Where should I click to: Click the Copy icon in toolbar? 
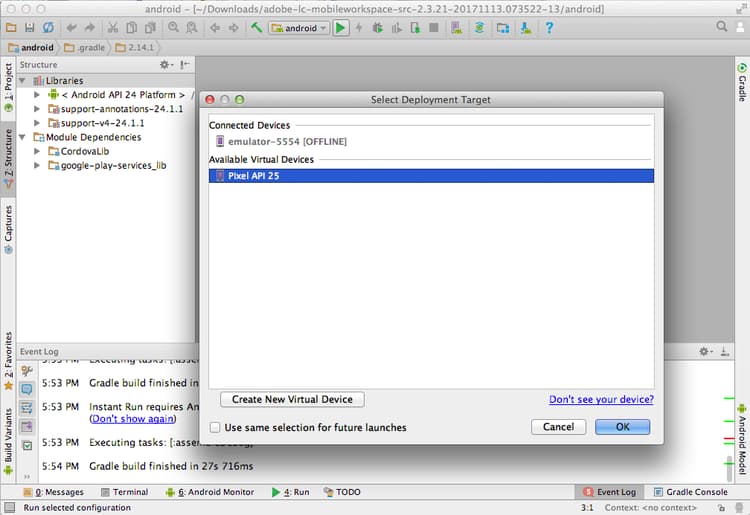click(x=132, y=28)
